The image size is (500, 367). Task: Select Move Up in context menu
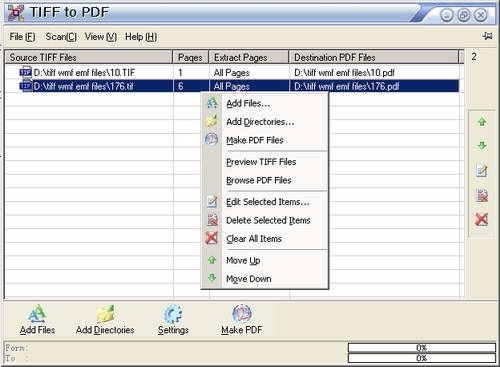tap(265, 260)
